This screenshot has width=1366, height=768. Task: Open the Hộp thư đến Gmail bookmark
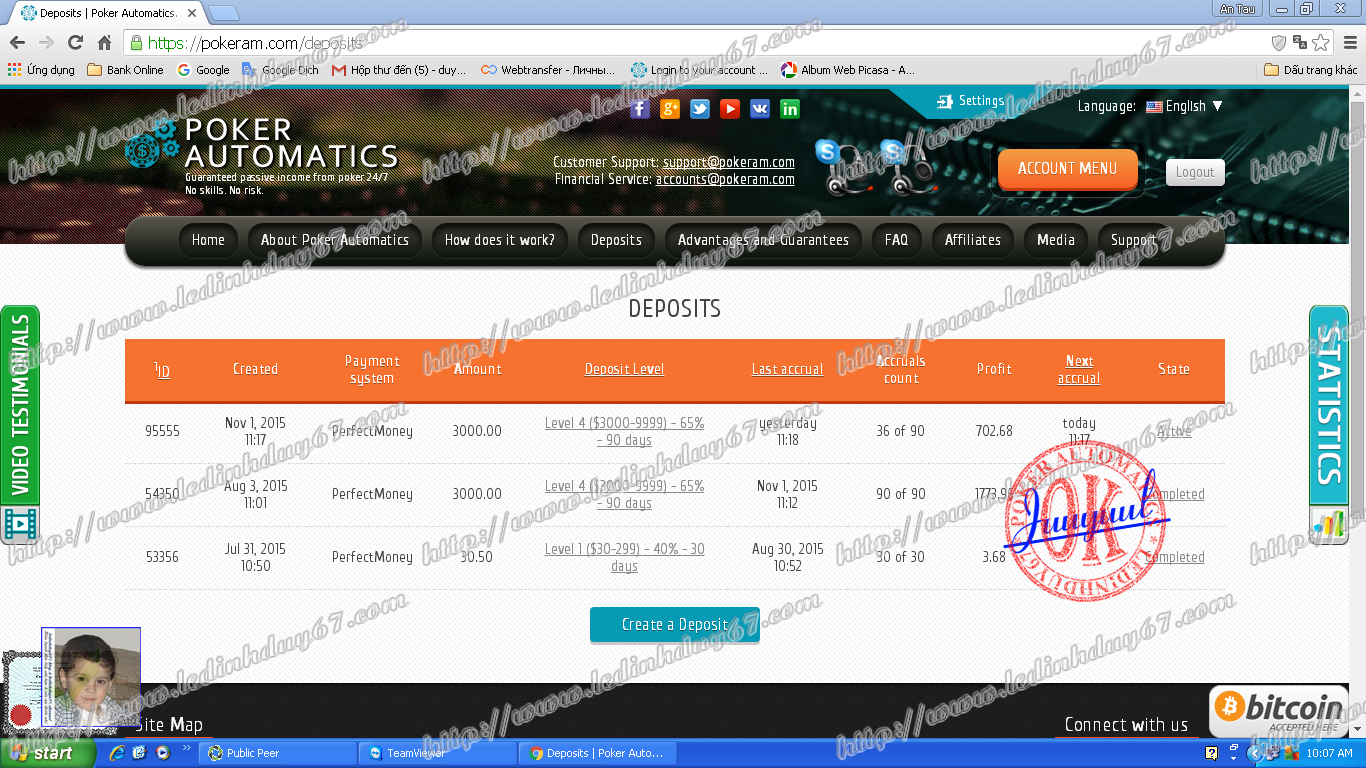point(399,70)
